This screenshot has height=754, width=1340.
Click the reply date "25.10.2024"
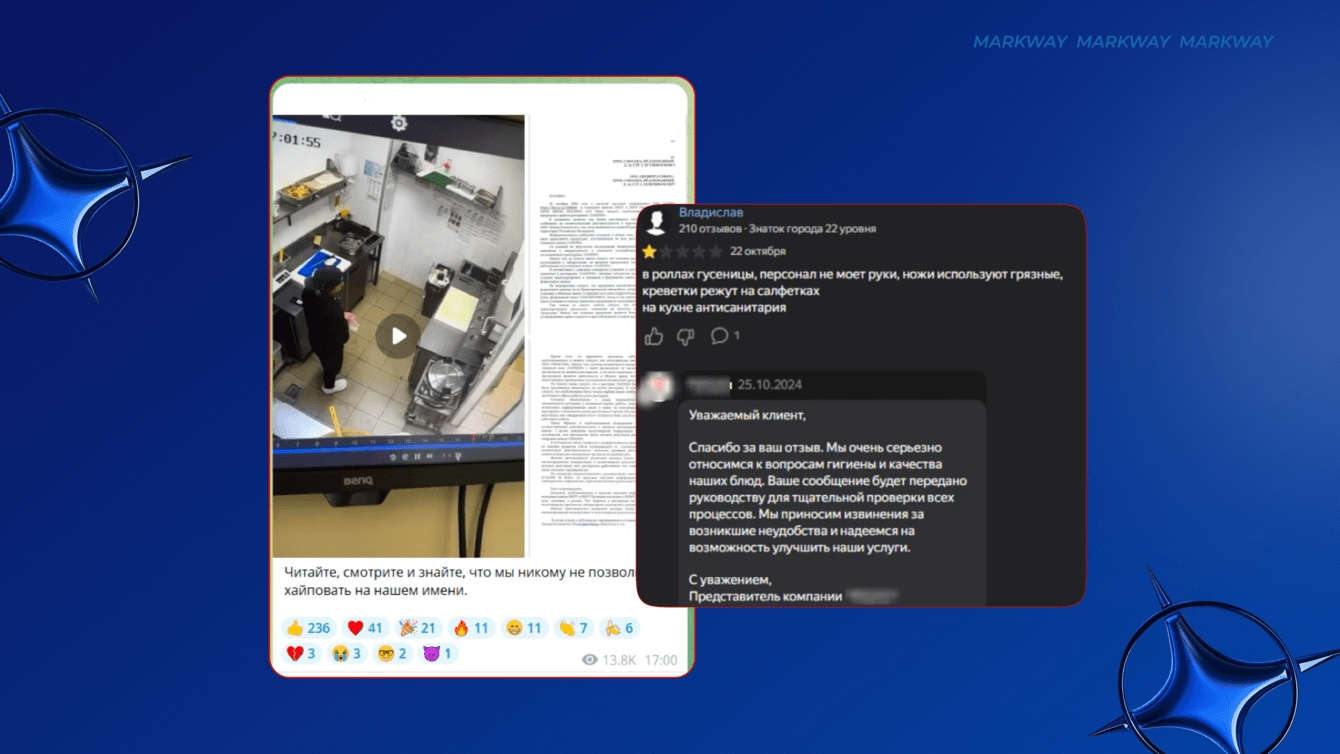[770, 385]
